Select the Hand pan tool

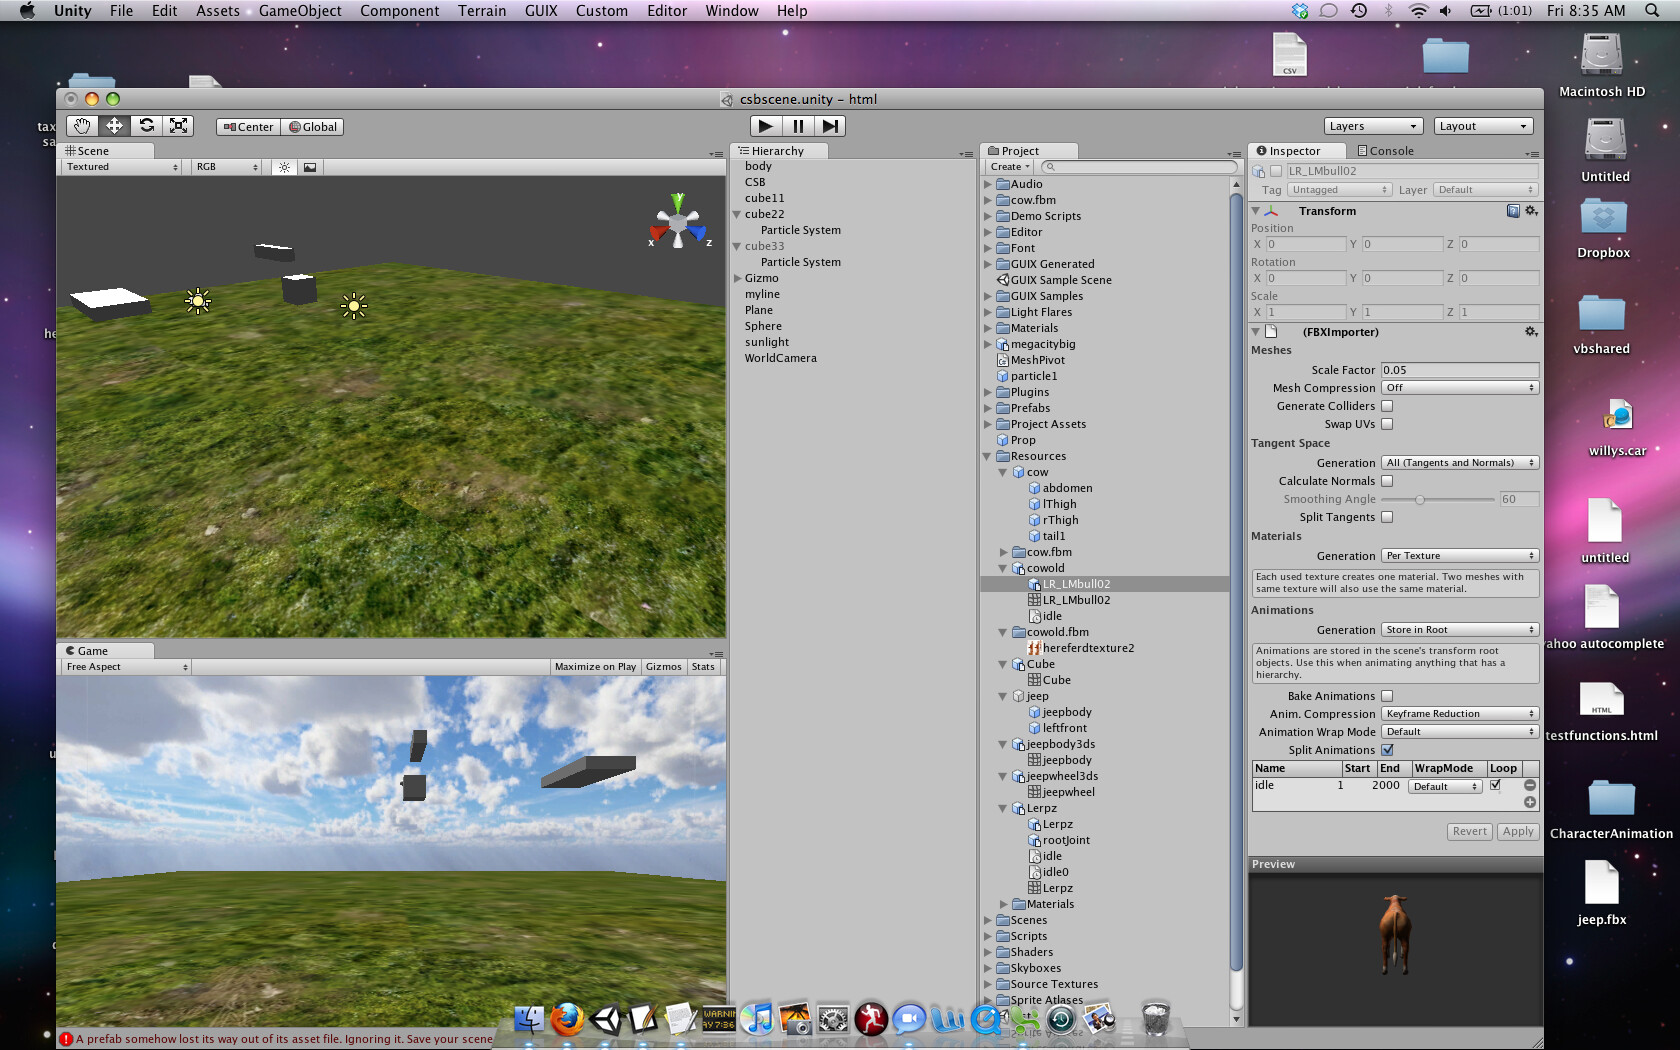[x=82, y=125]
